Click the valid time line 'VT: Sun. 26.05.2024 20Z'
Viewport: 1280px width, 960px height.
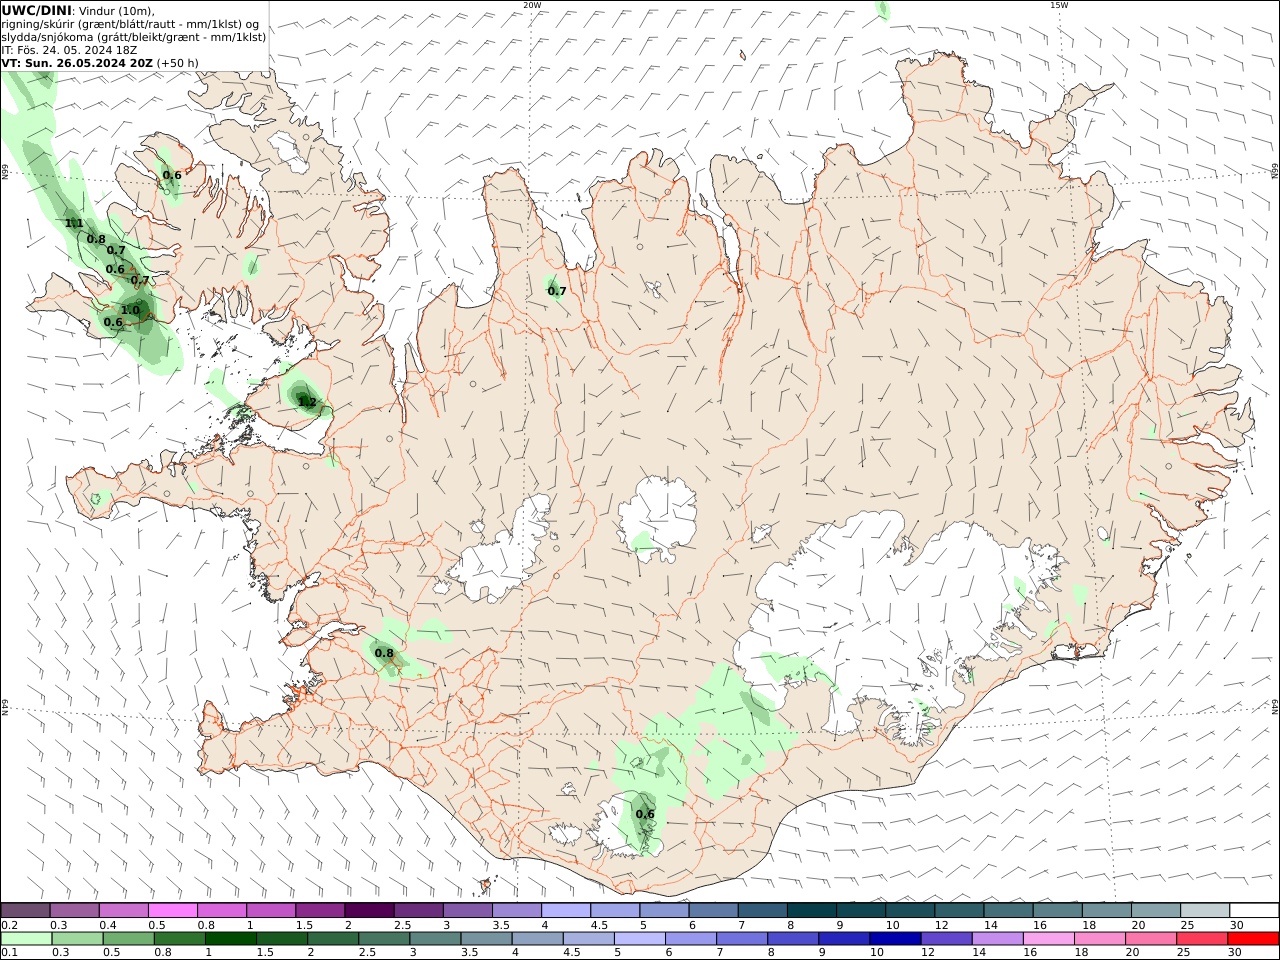tap(77, 62)
